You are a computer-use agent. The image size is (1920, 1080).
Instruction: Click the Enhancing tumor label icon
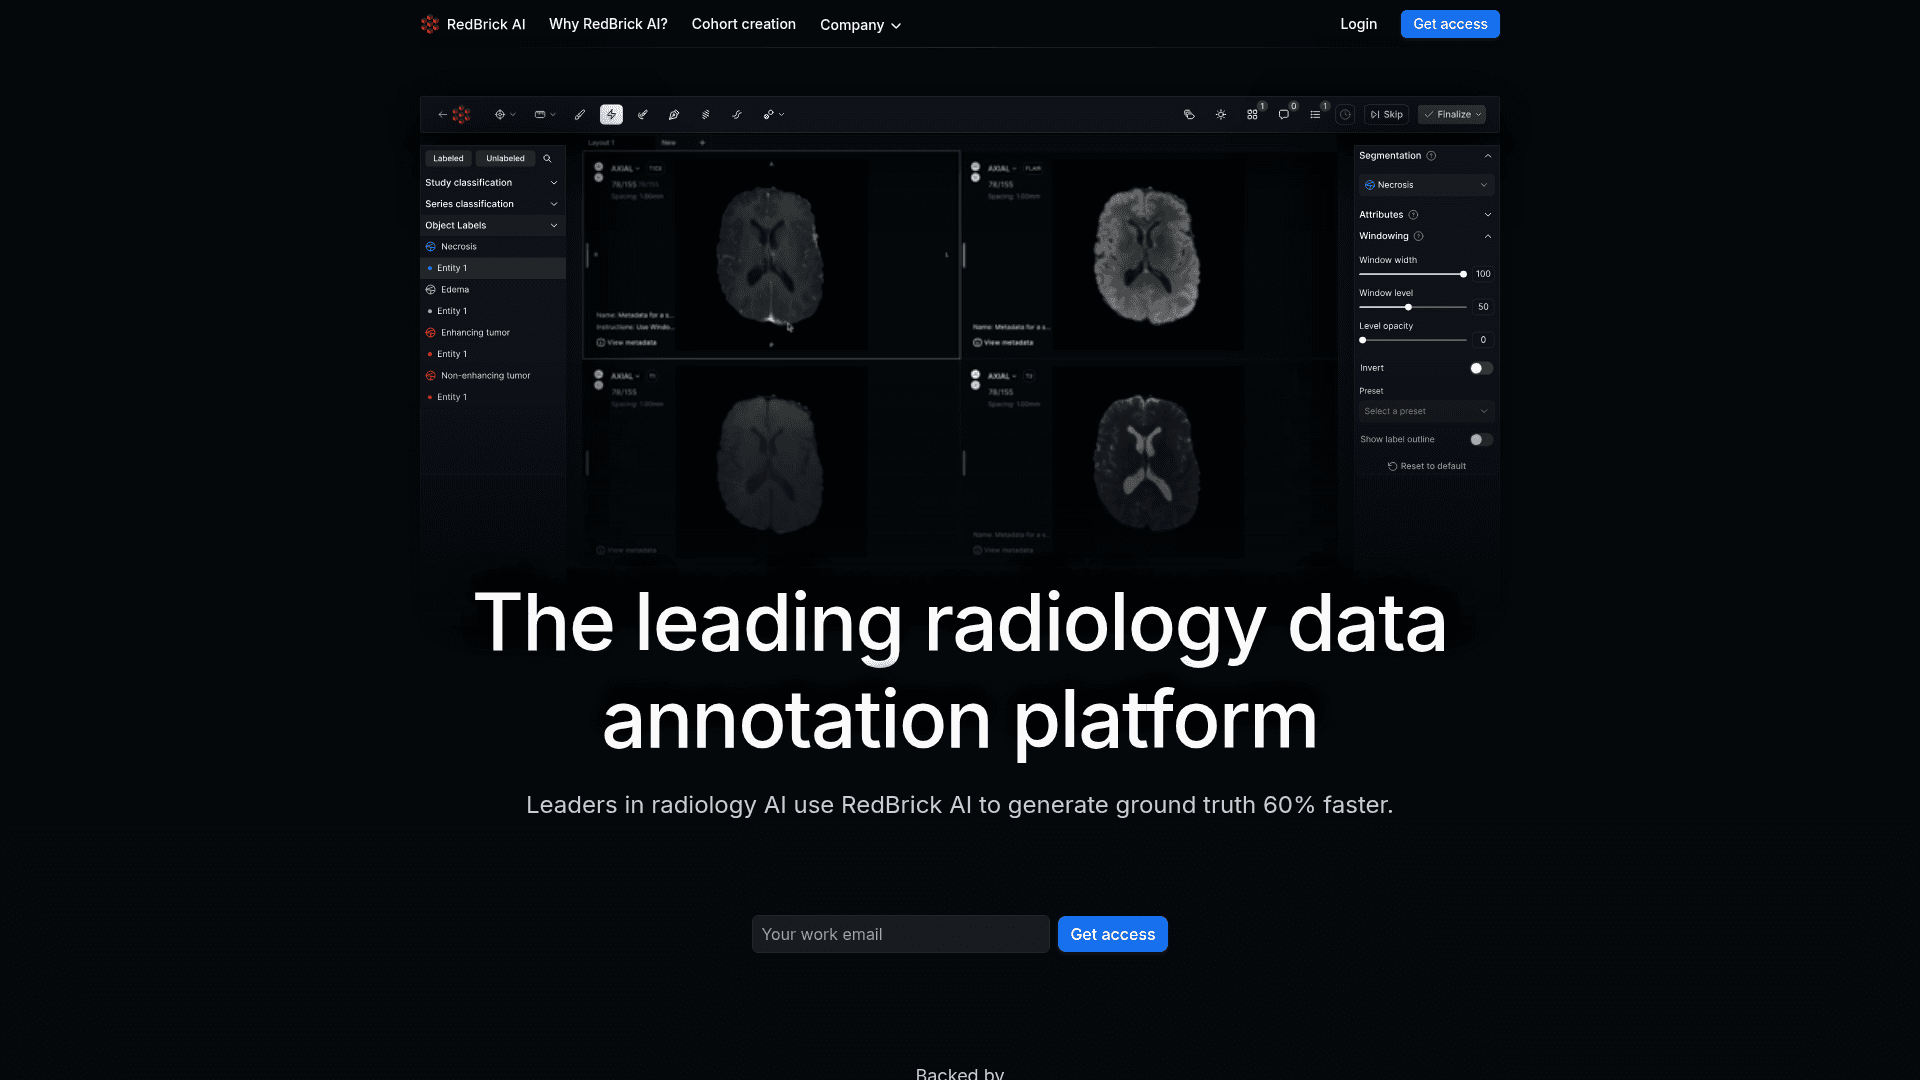point(431,333)
